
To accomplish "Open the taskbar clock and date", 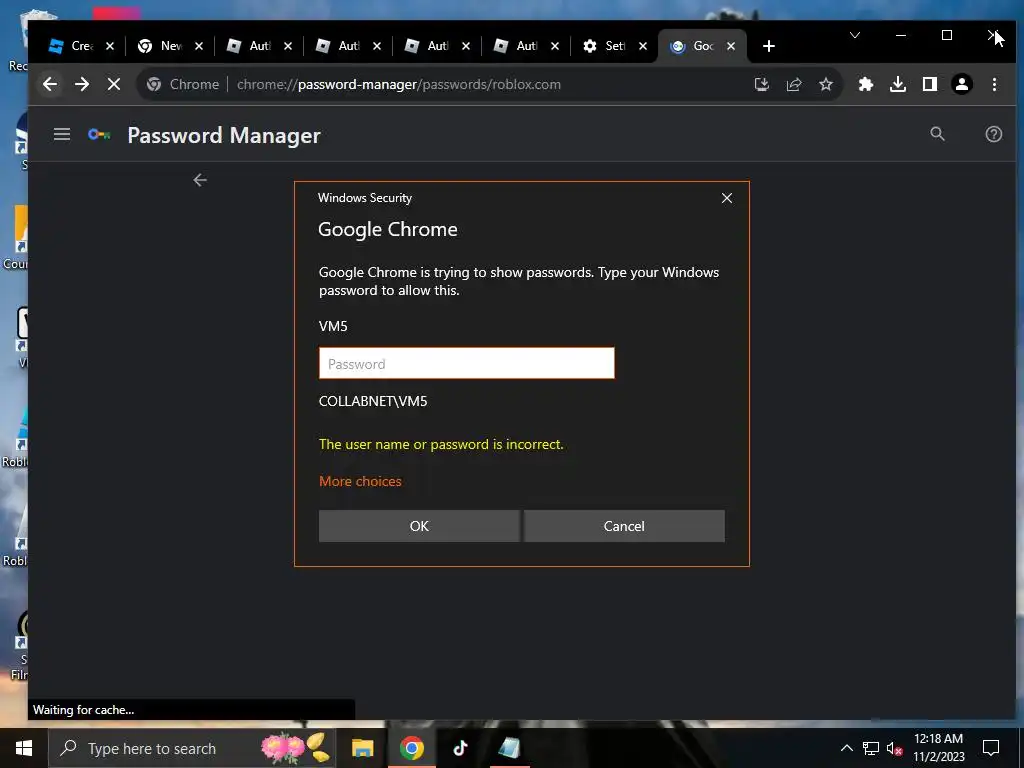I will (938, 748).
